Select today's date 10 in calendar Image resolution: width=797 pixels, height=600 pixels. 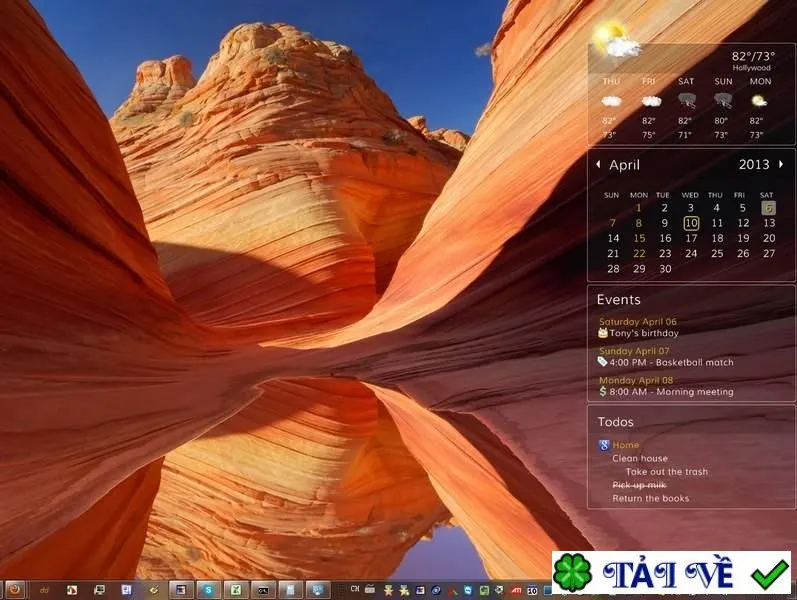coord(691,223)
